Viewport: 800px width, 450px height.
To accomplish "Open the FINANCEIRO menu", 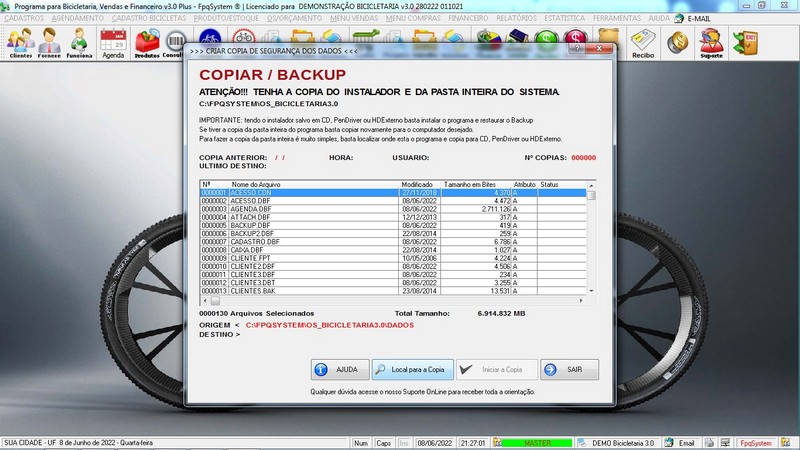I will tap(468, 18).
